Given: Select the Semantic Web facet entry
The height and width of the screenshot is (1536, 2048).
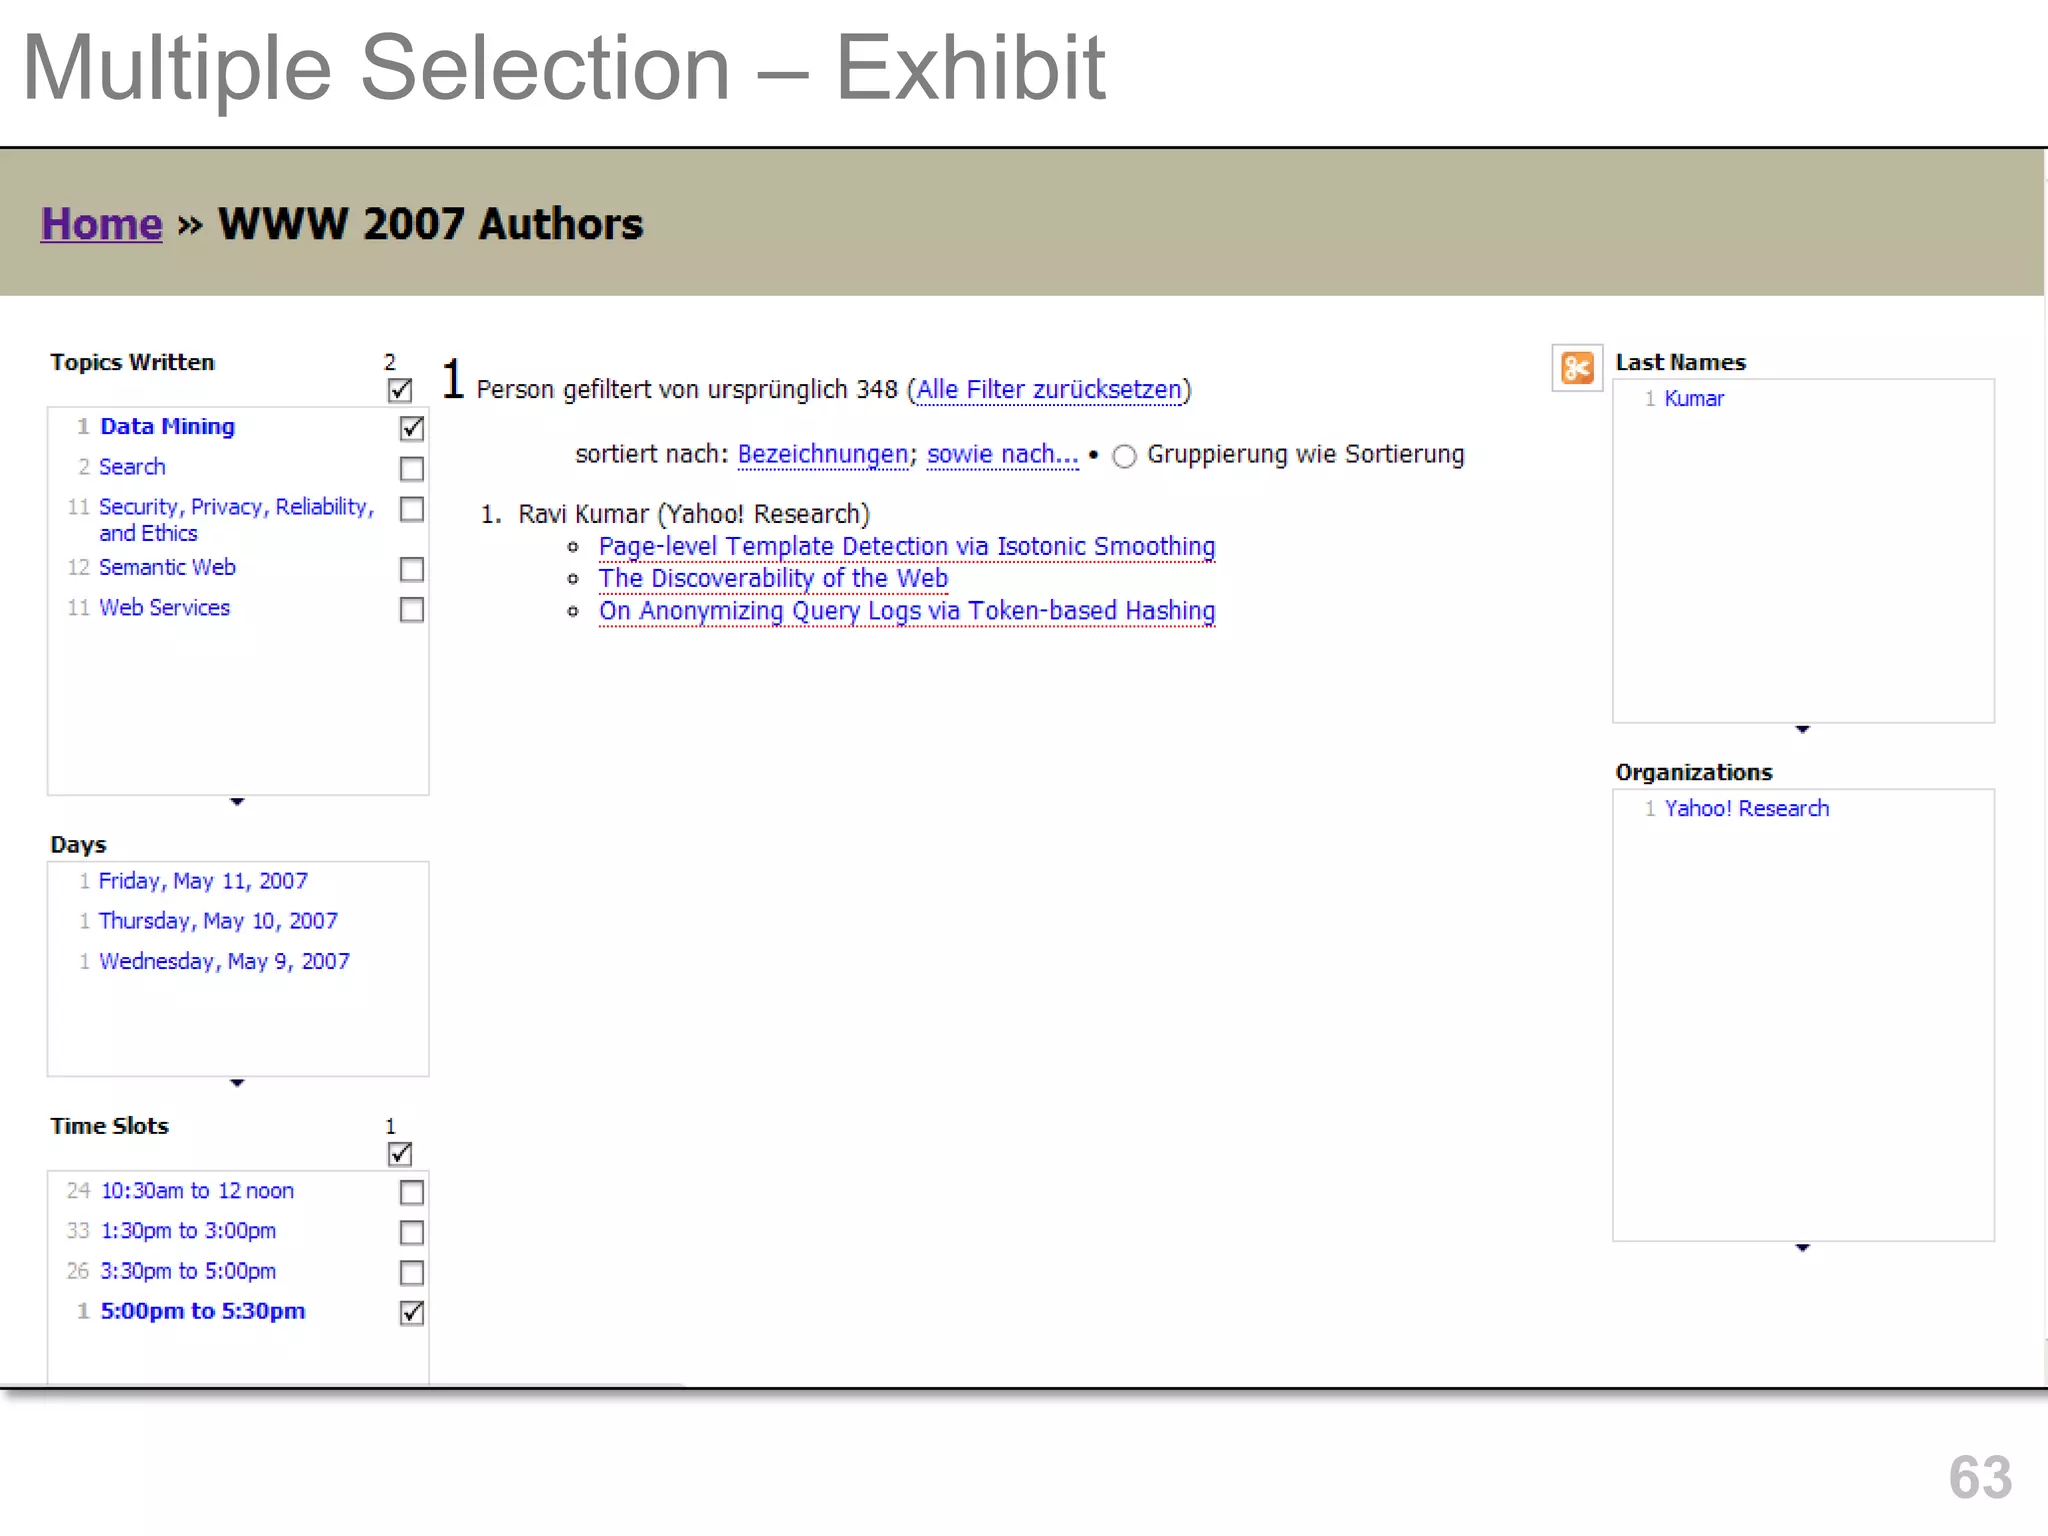Looking at the screenshot, I should (x=167, y=567).
